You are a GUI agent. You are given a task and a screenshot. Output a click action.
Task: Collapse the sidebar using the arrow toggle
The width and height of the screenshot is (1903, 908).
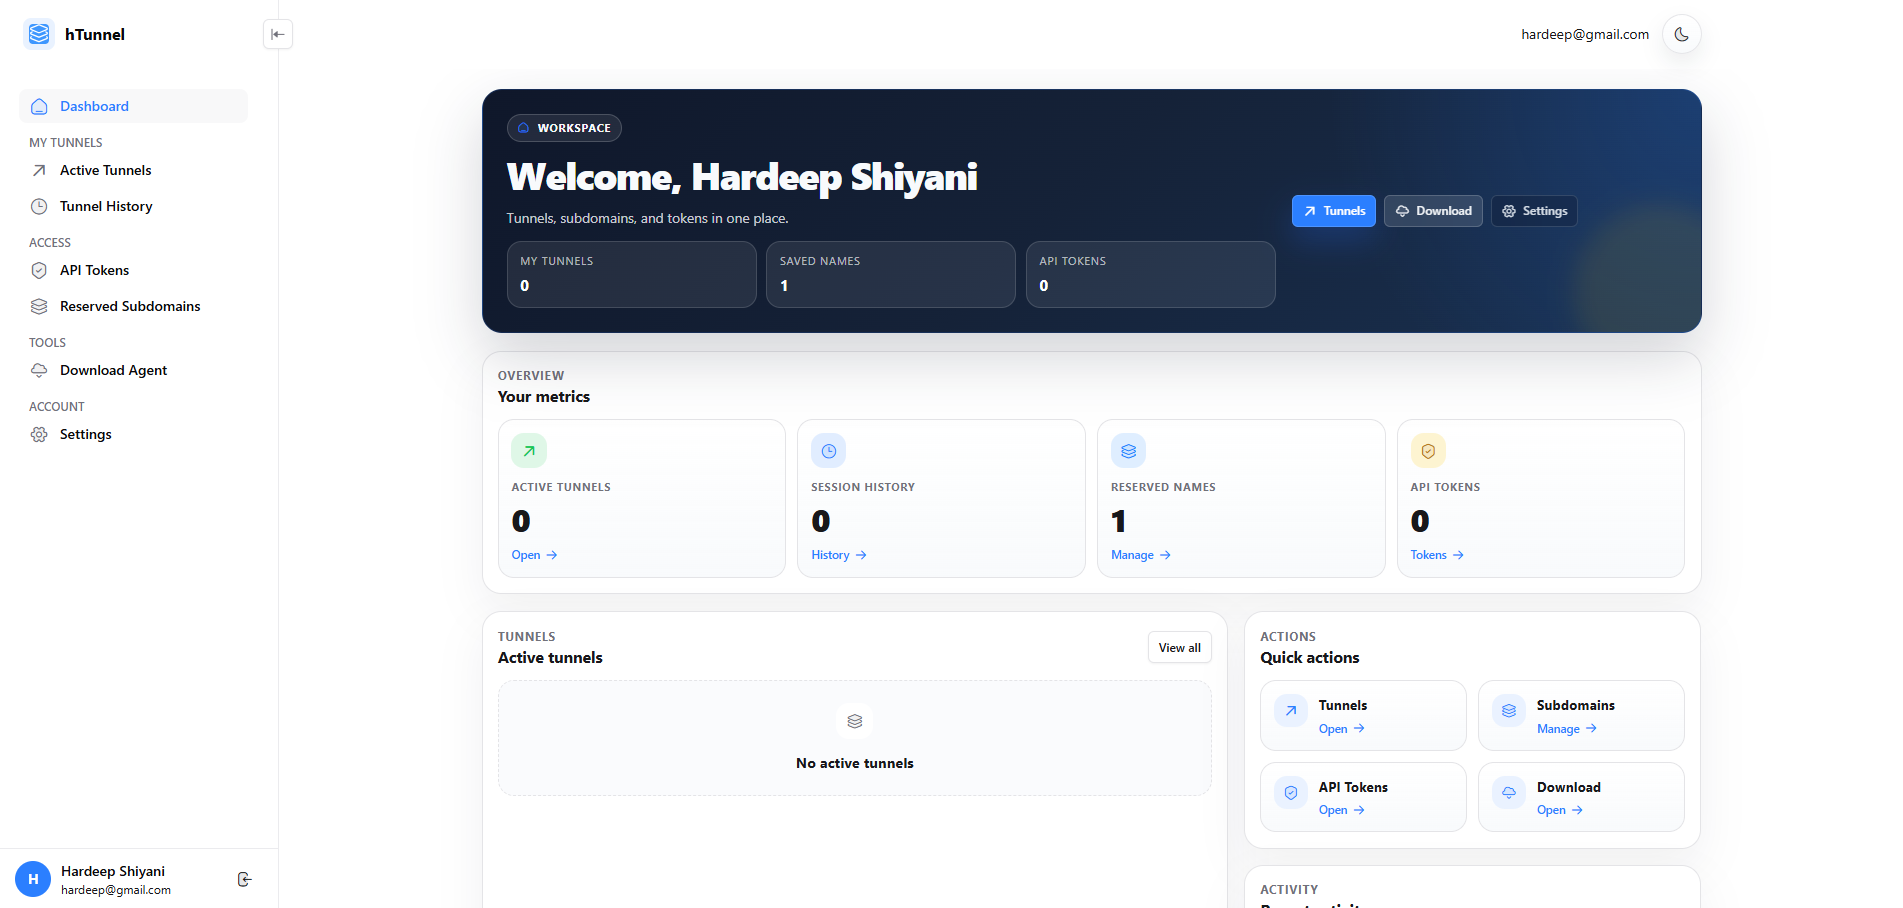pos(277,33)
